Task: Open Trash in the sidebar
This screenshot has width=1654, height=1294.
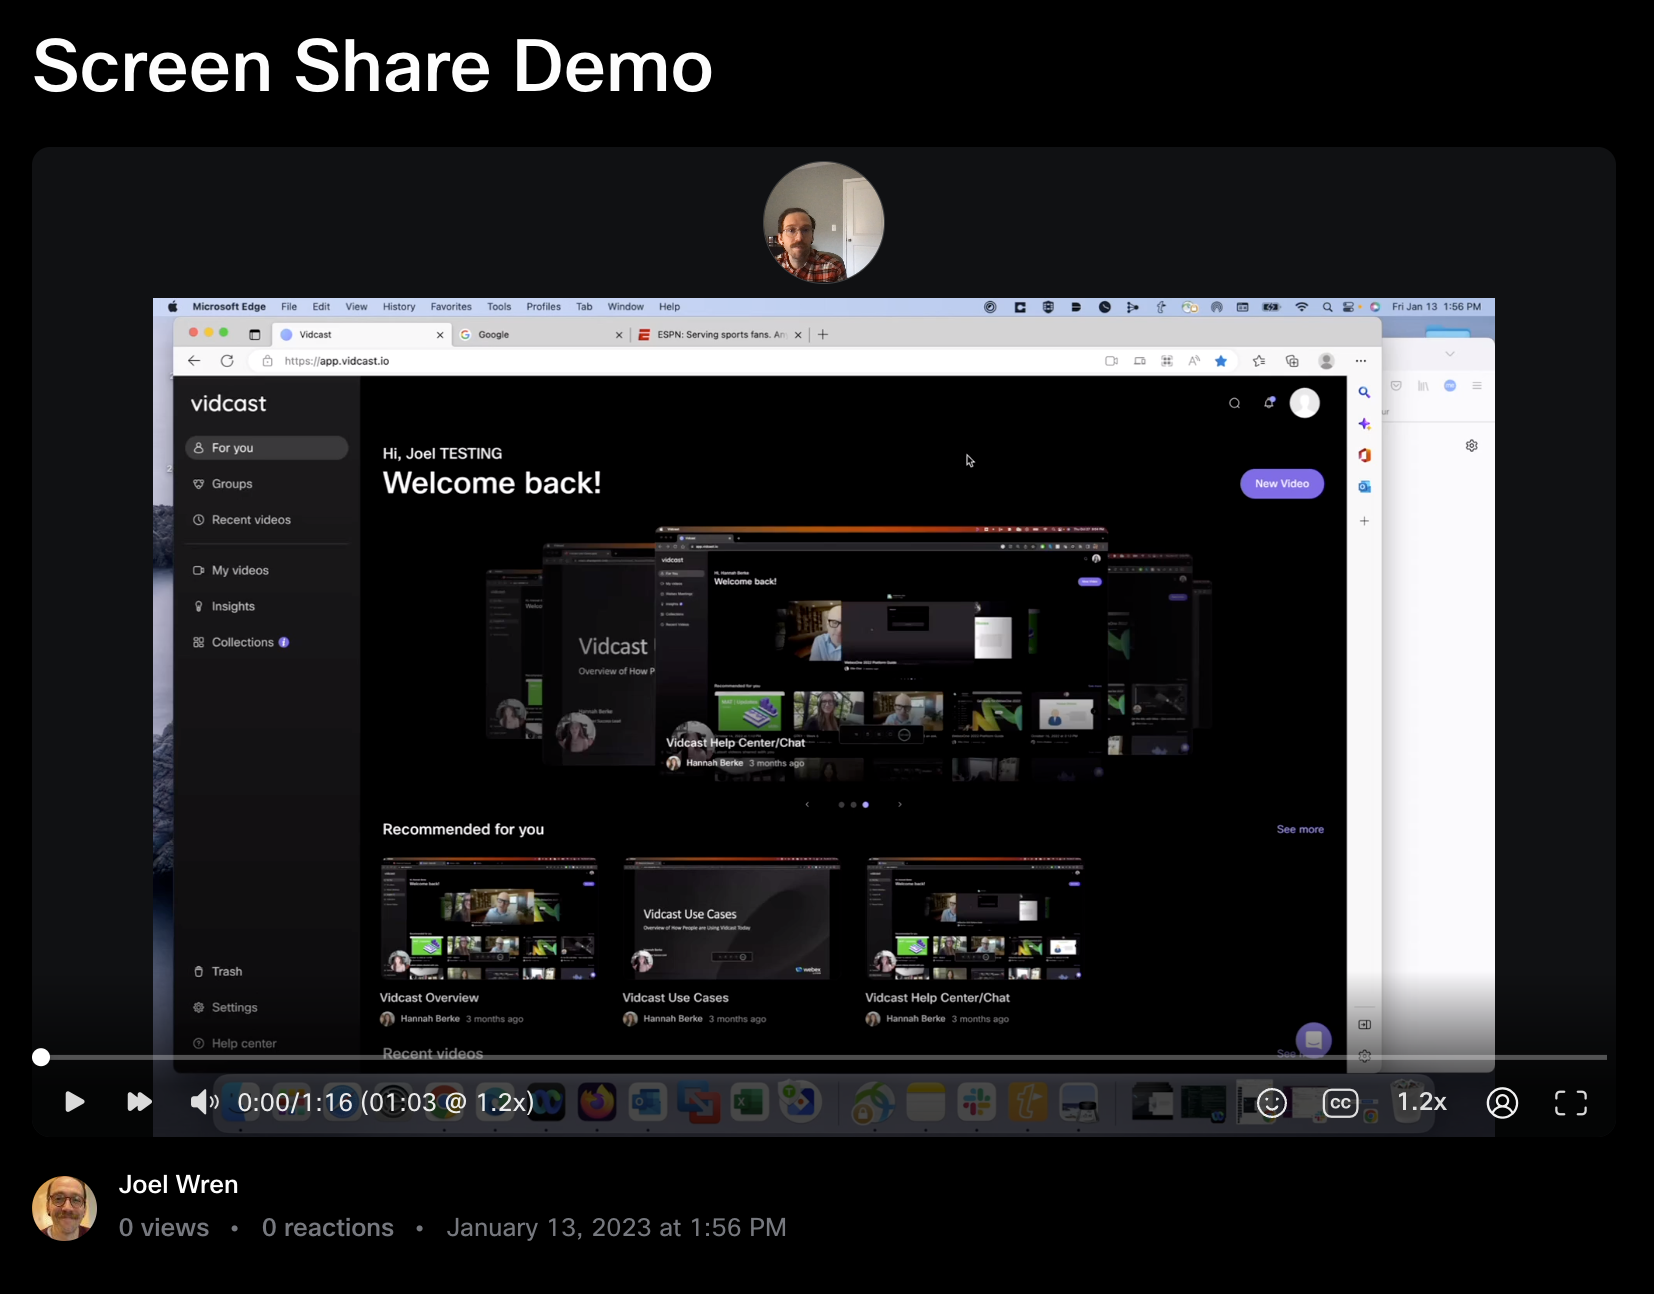Action: 267,972
